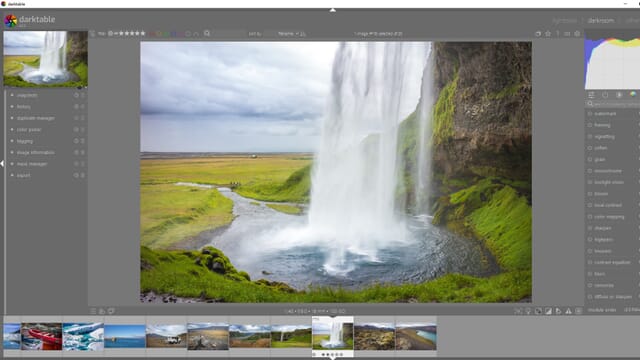Select white jeep thumbnail in filmstrip
Screen dimensions: 640x360
point(166,337)
